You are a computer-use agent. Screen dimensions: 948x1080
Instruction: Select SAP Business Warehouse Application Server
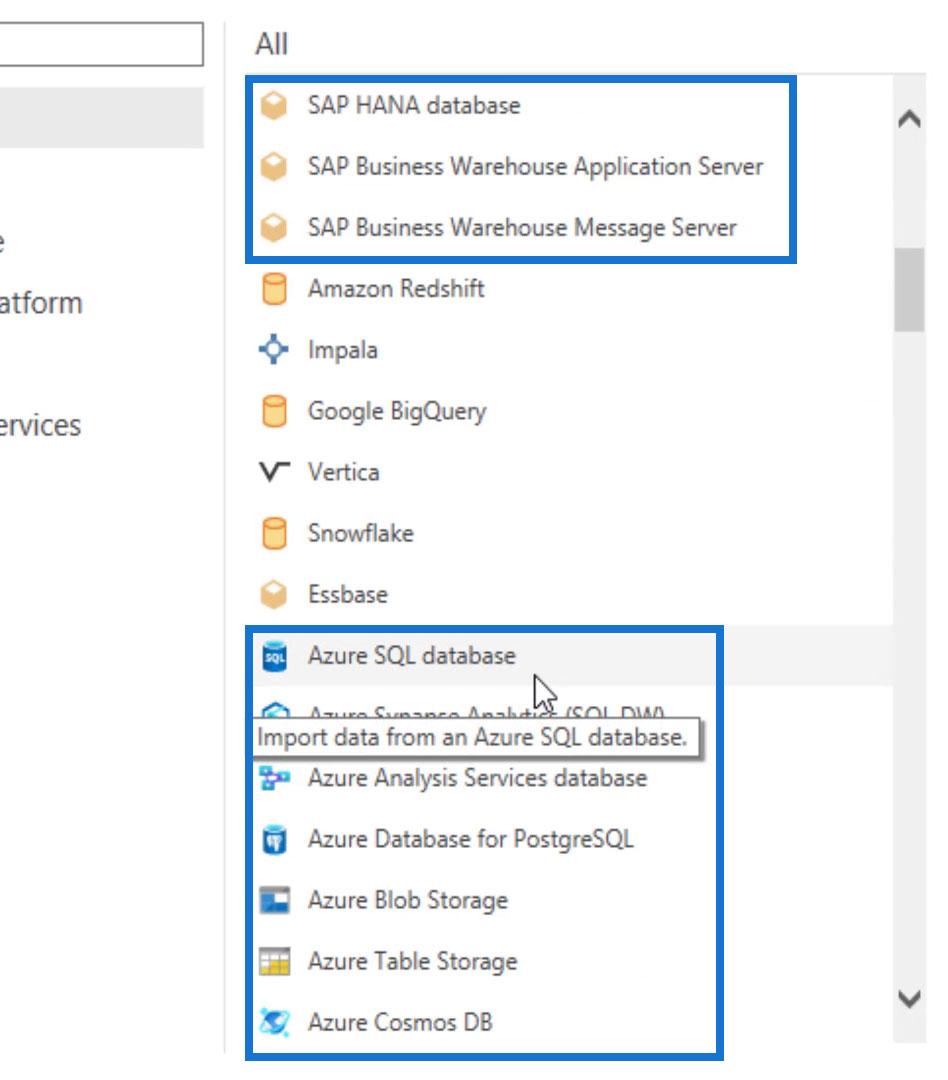click(x=534, y=166)
